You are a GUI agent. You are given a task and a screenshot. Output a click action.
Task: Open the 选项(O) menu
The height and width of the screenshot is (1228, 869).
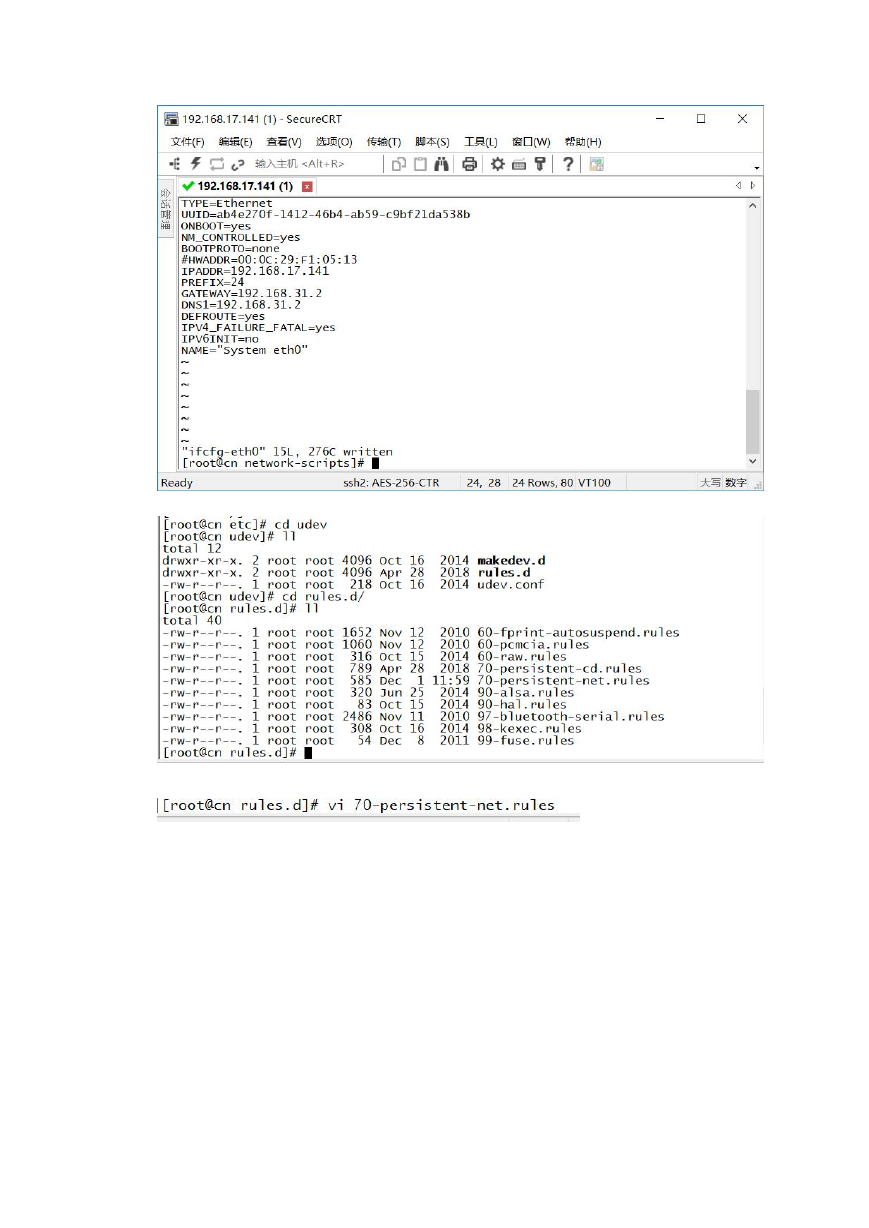coord(334,142)
